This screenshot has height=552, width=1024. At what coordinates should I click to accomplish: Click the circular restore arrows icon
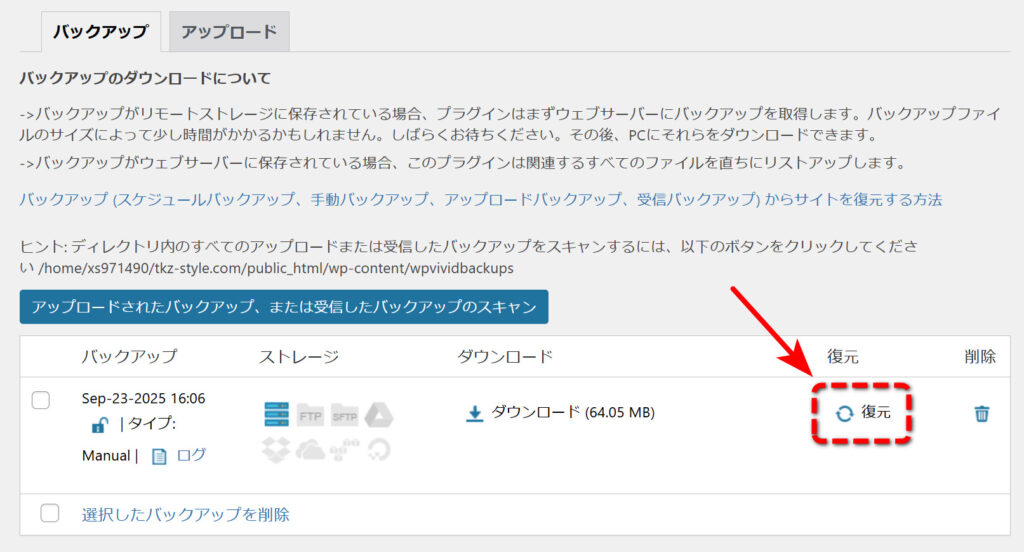click(x=844, y=413)
